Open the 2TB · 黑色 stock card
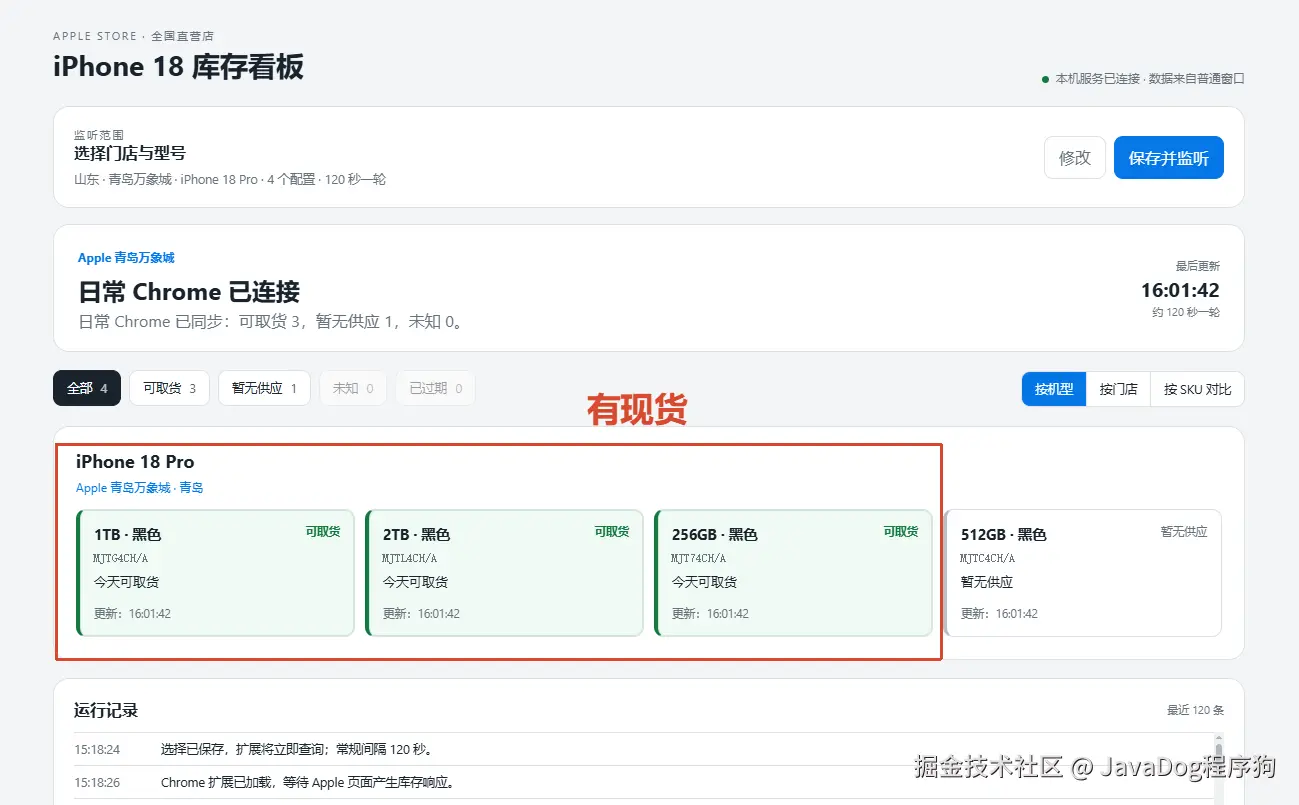This screenshot has height=805, width=1299. coord(504,573)
